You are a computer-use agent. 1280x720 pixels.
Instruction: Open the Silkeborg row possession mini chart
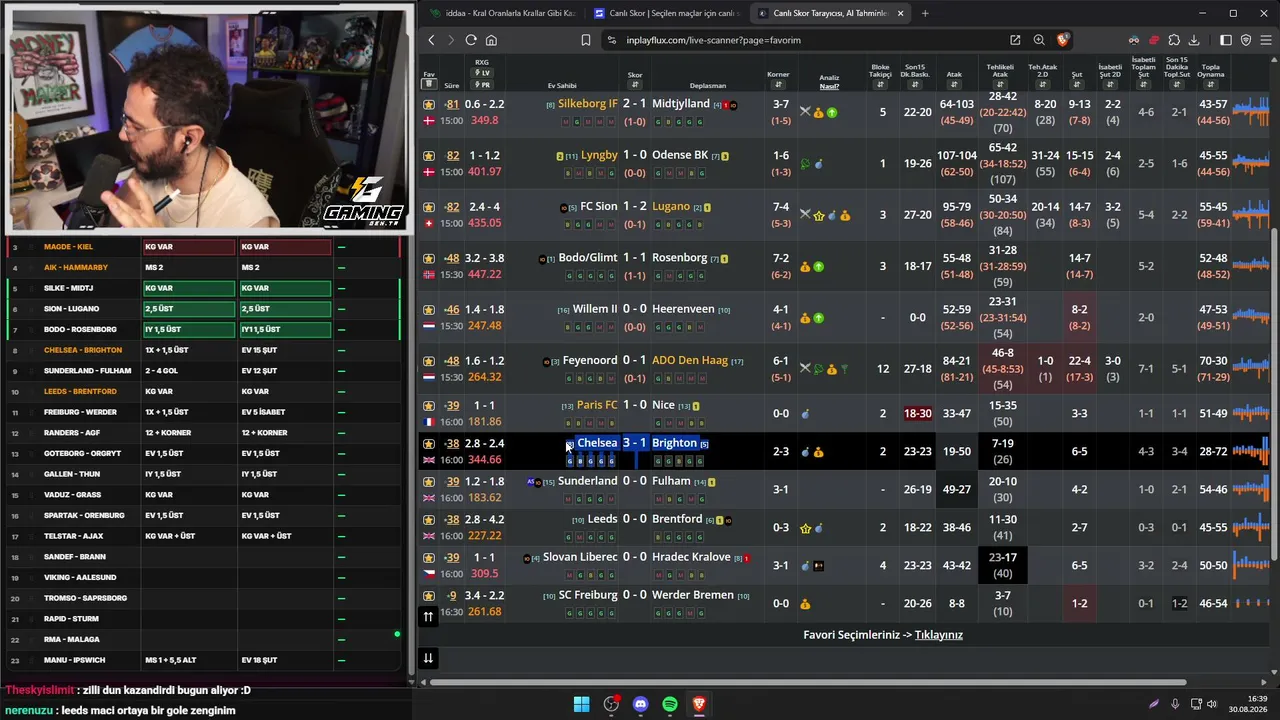1250,112
